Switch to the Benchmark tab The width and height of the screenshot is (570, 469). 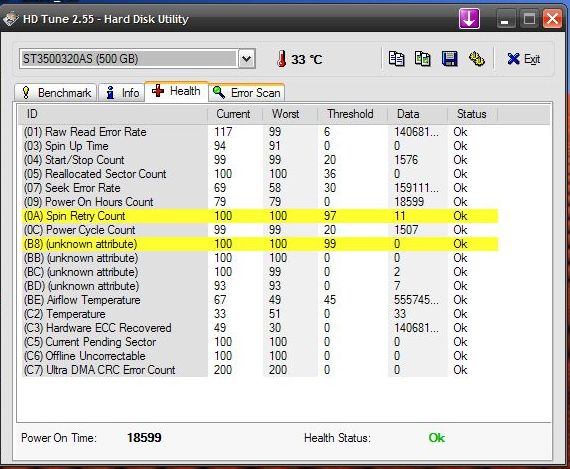tap(56, 93)
